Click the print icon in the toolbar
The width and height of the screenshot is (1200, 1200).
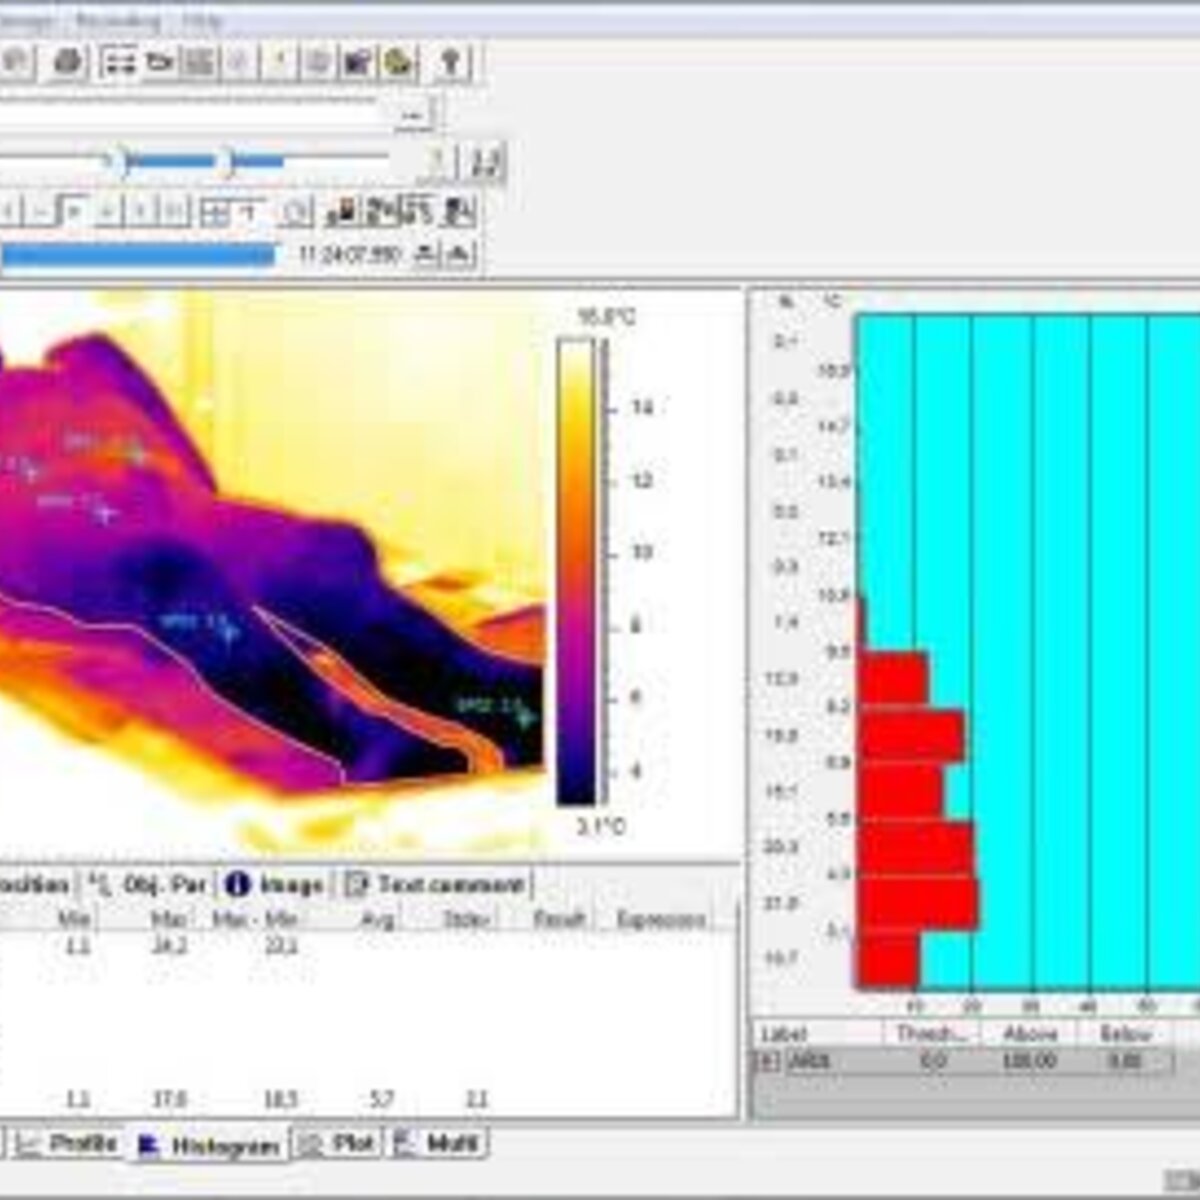coord(68,63)
